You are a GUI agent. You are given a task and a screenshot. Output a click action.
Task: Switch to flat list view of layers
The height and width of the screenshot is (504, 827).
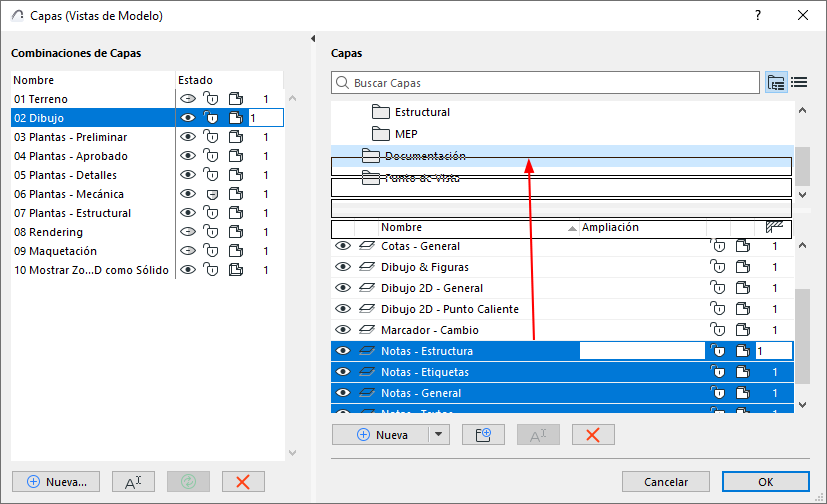799,83
